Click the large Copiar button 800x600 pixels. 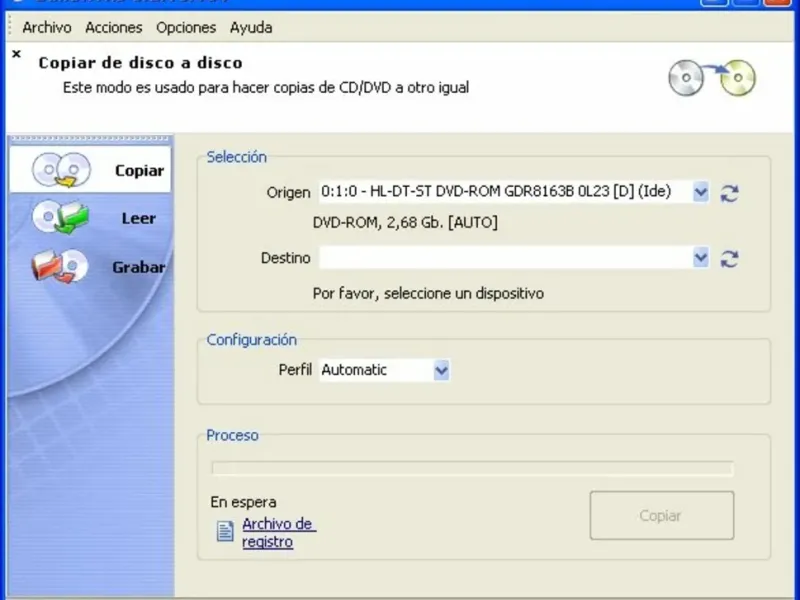662,515
